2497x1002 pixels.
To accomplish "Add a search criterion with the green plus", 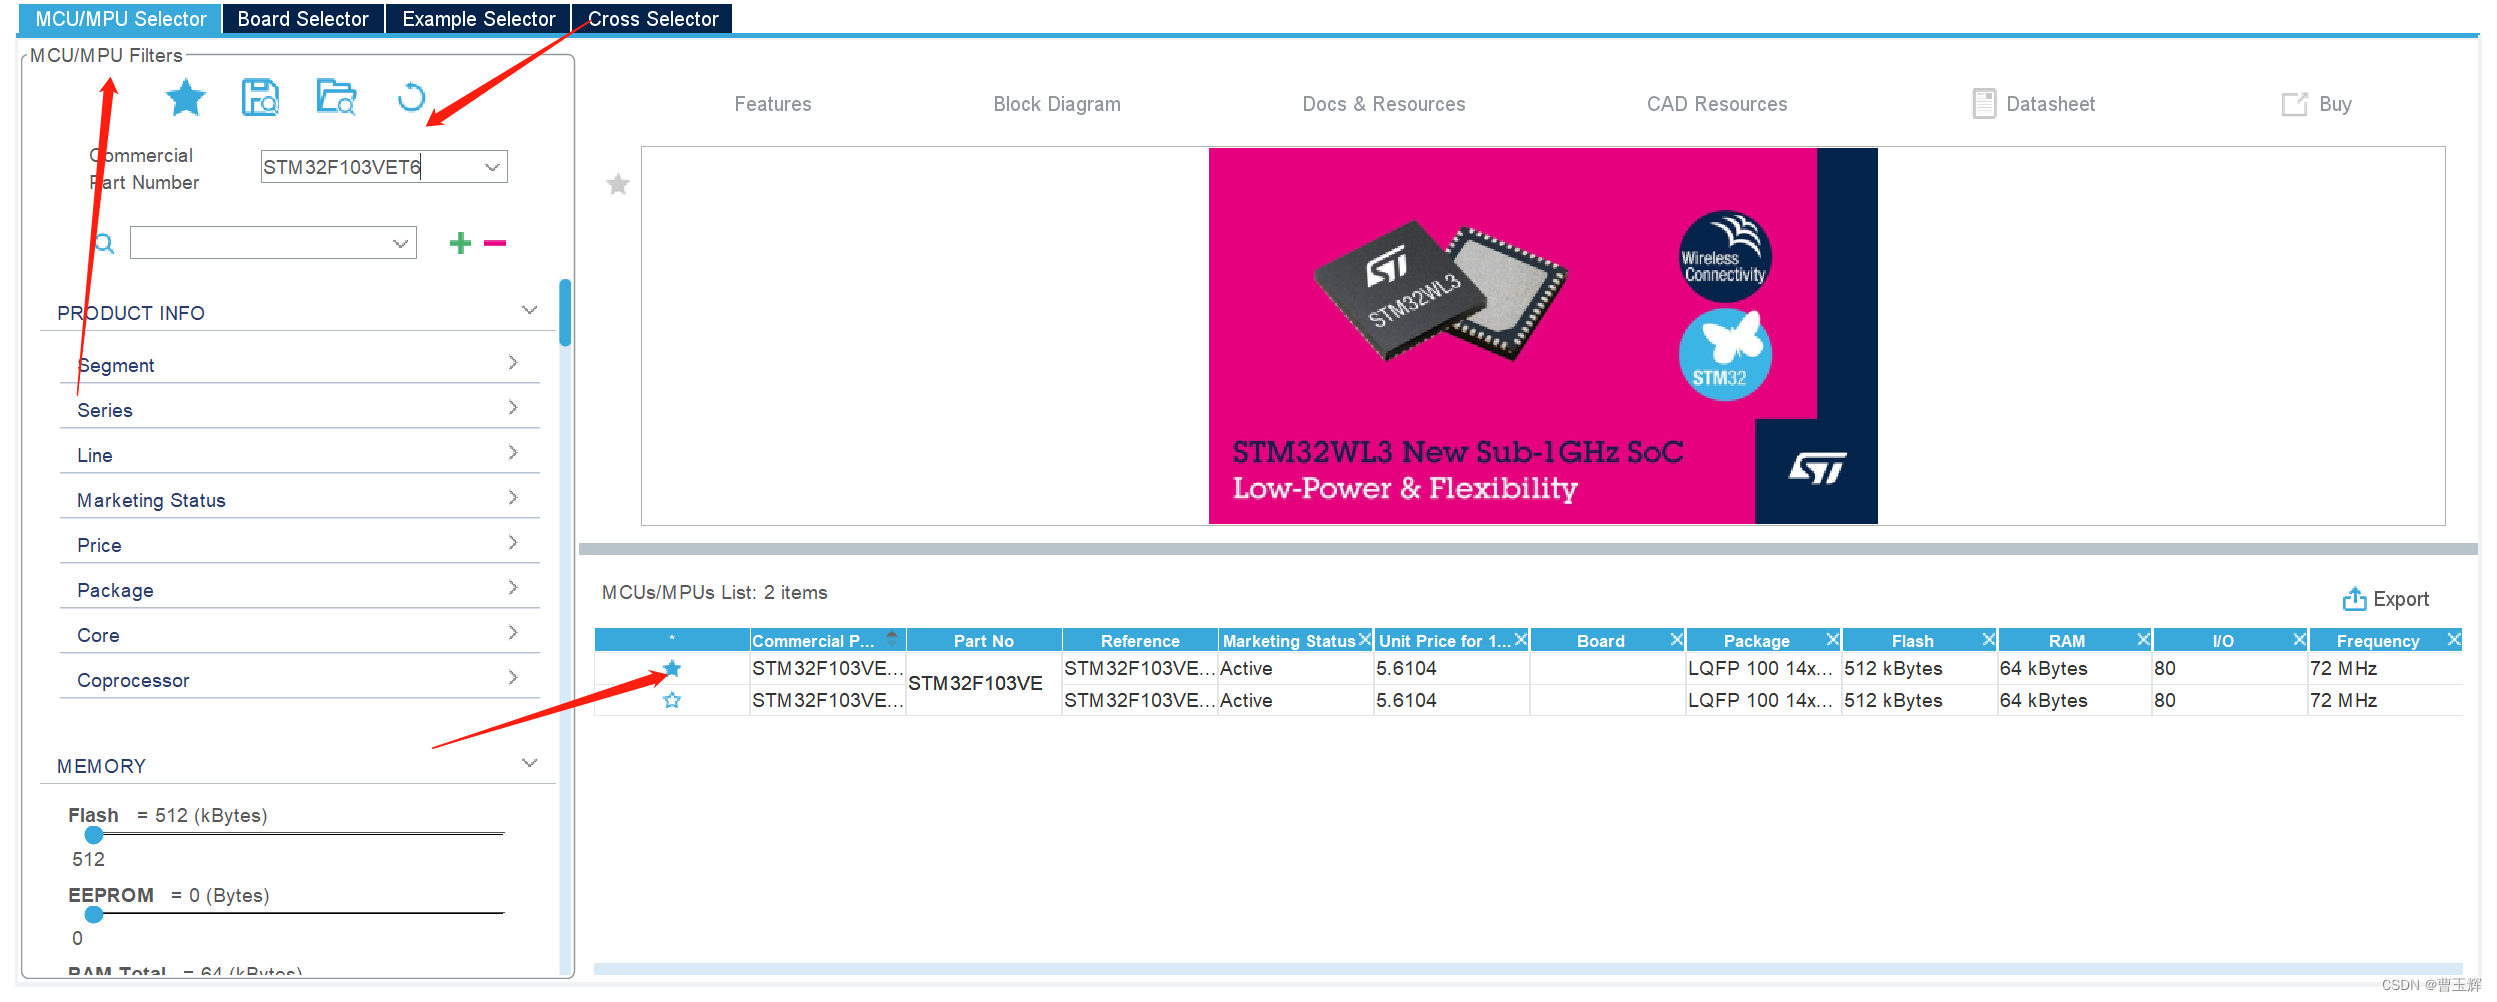I will click(460, 243).
